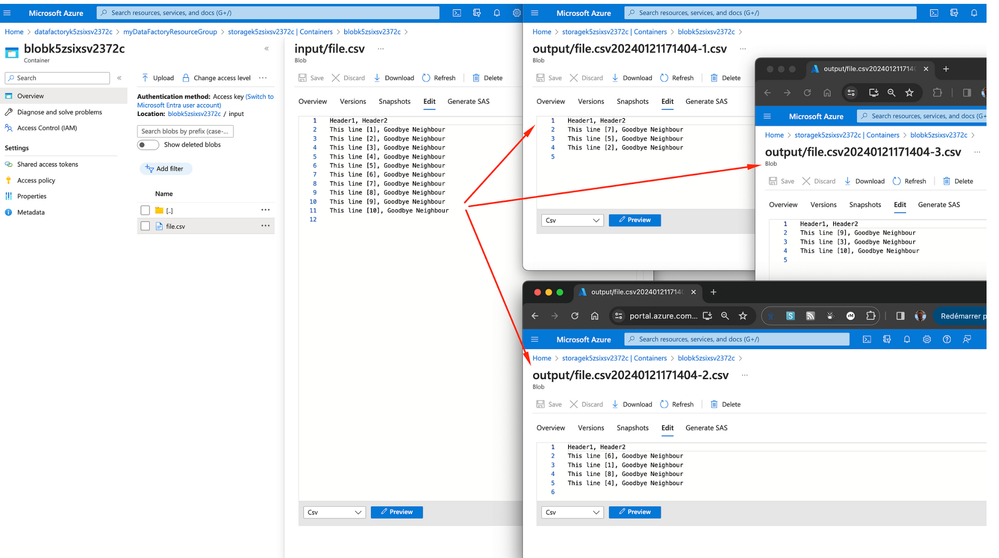Click Change access level lock icon
This screenshot has width=999, height=558.
click(186, 78)
